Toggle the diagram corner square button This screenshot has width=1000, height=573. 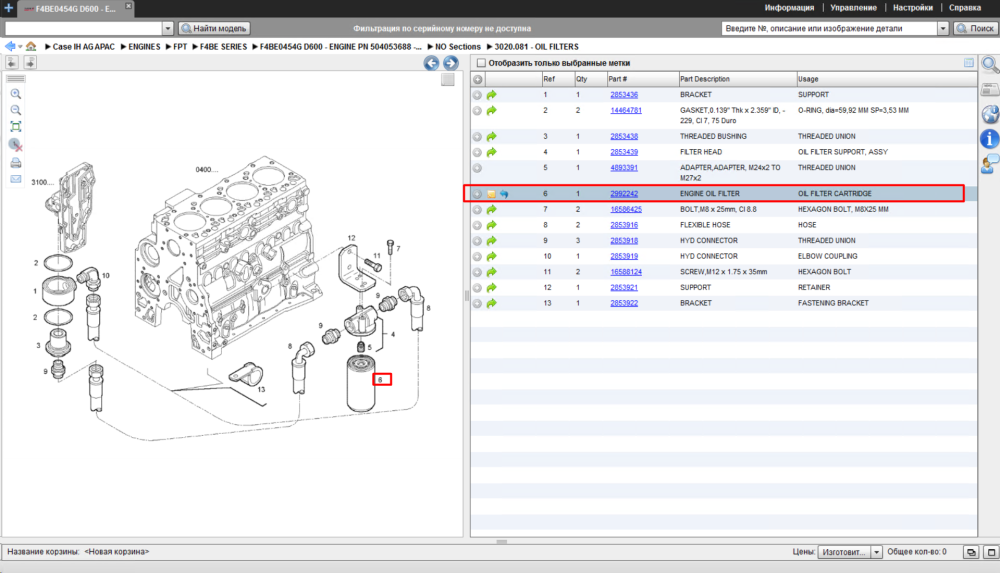pos(448,80)
